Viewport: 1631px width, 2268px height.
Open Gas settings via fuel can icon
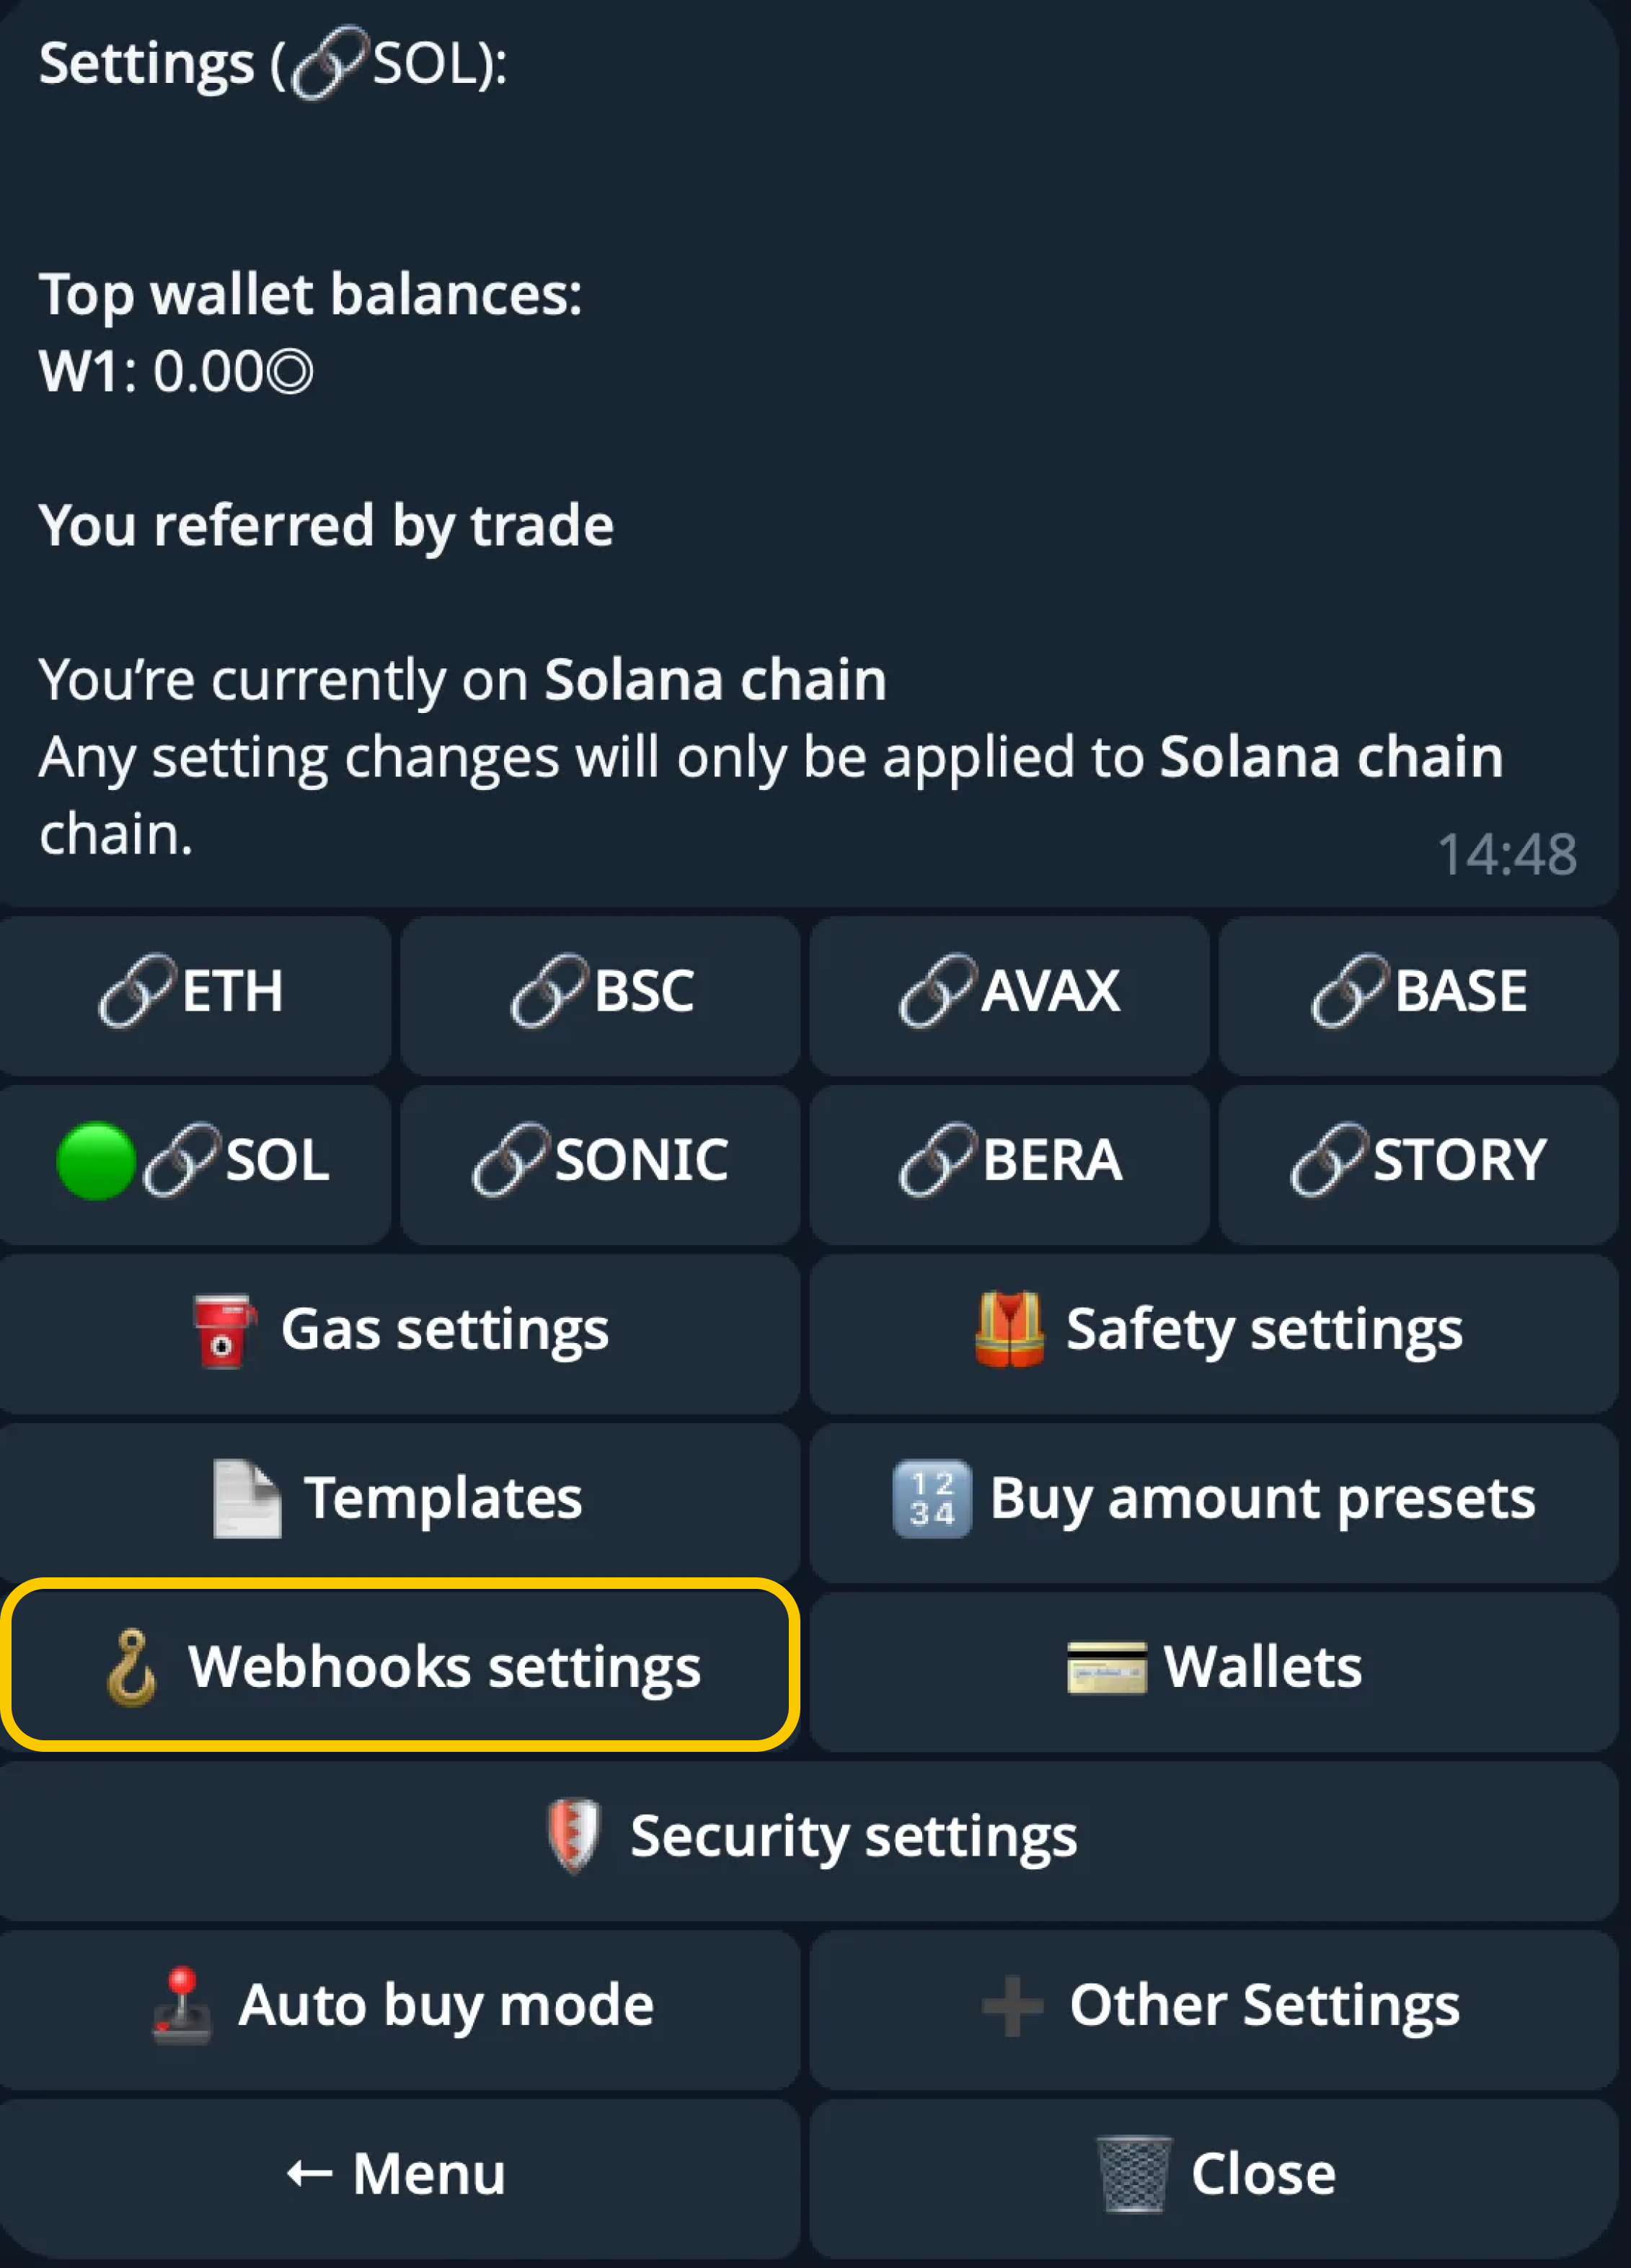coord(222,1331)
